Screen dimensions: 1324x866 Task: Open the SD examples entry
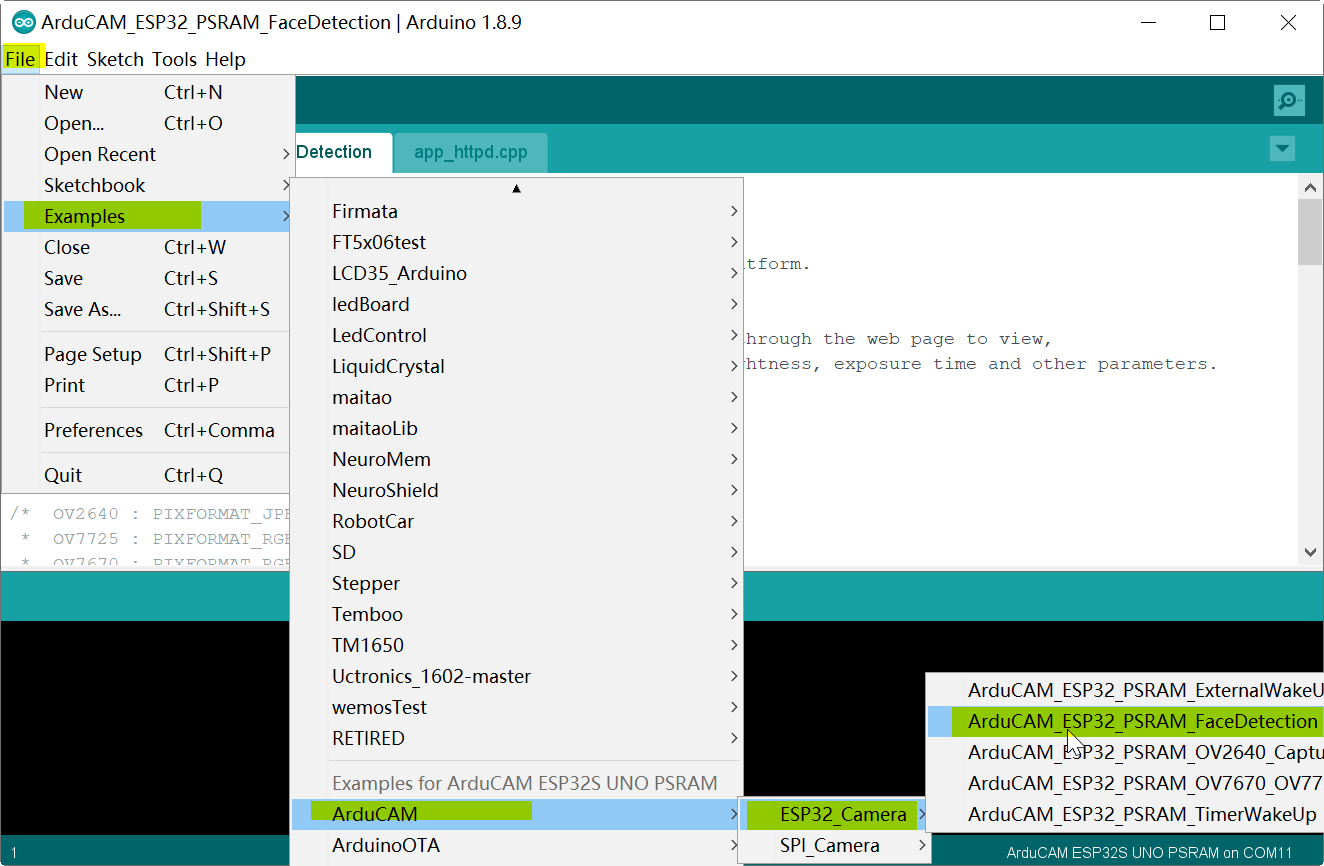coord(517,552)
